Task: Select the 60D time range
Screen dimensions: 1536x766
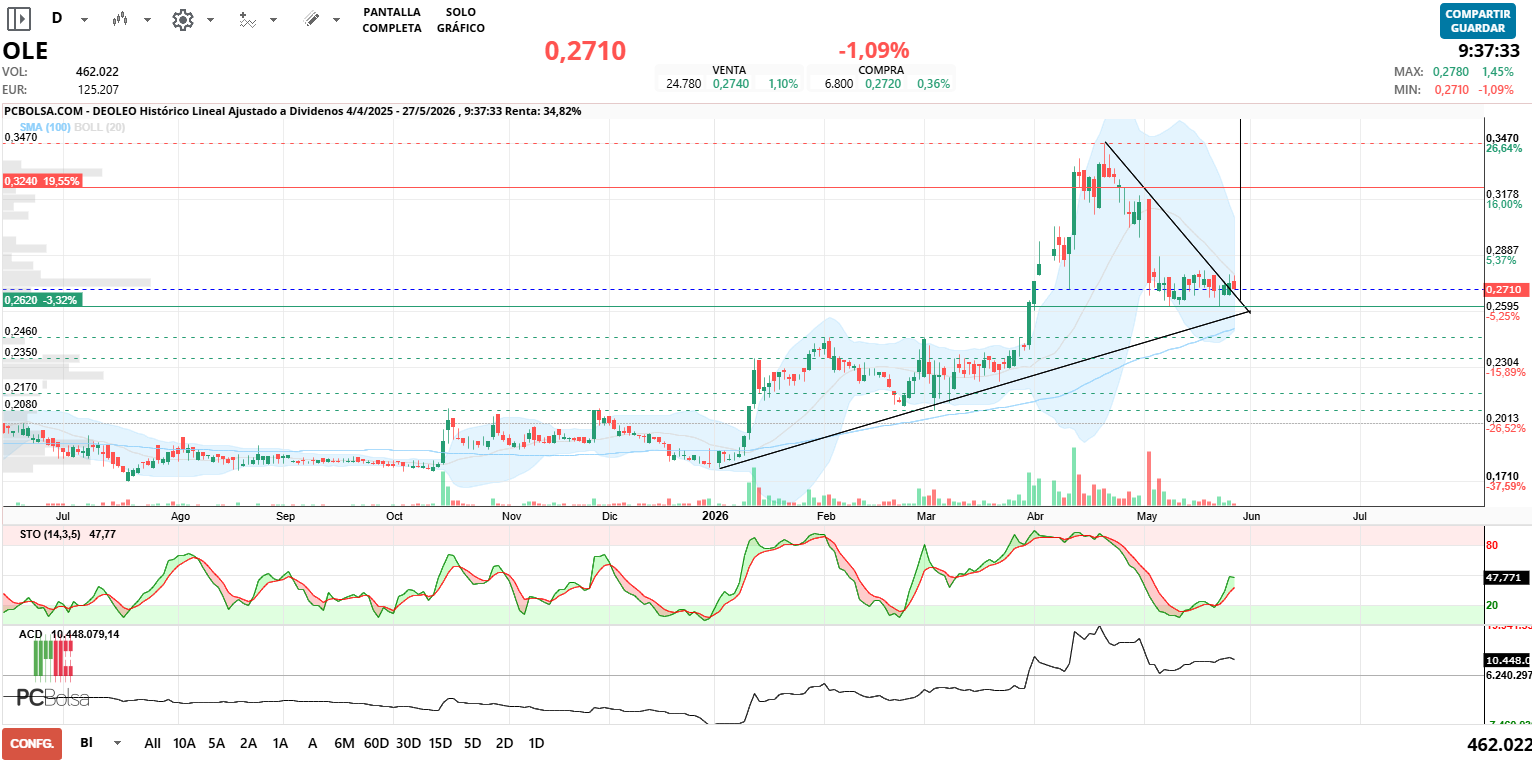Action: (376, 743)
